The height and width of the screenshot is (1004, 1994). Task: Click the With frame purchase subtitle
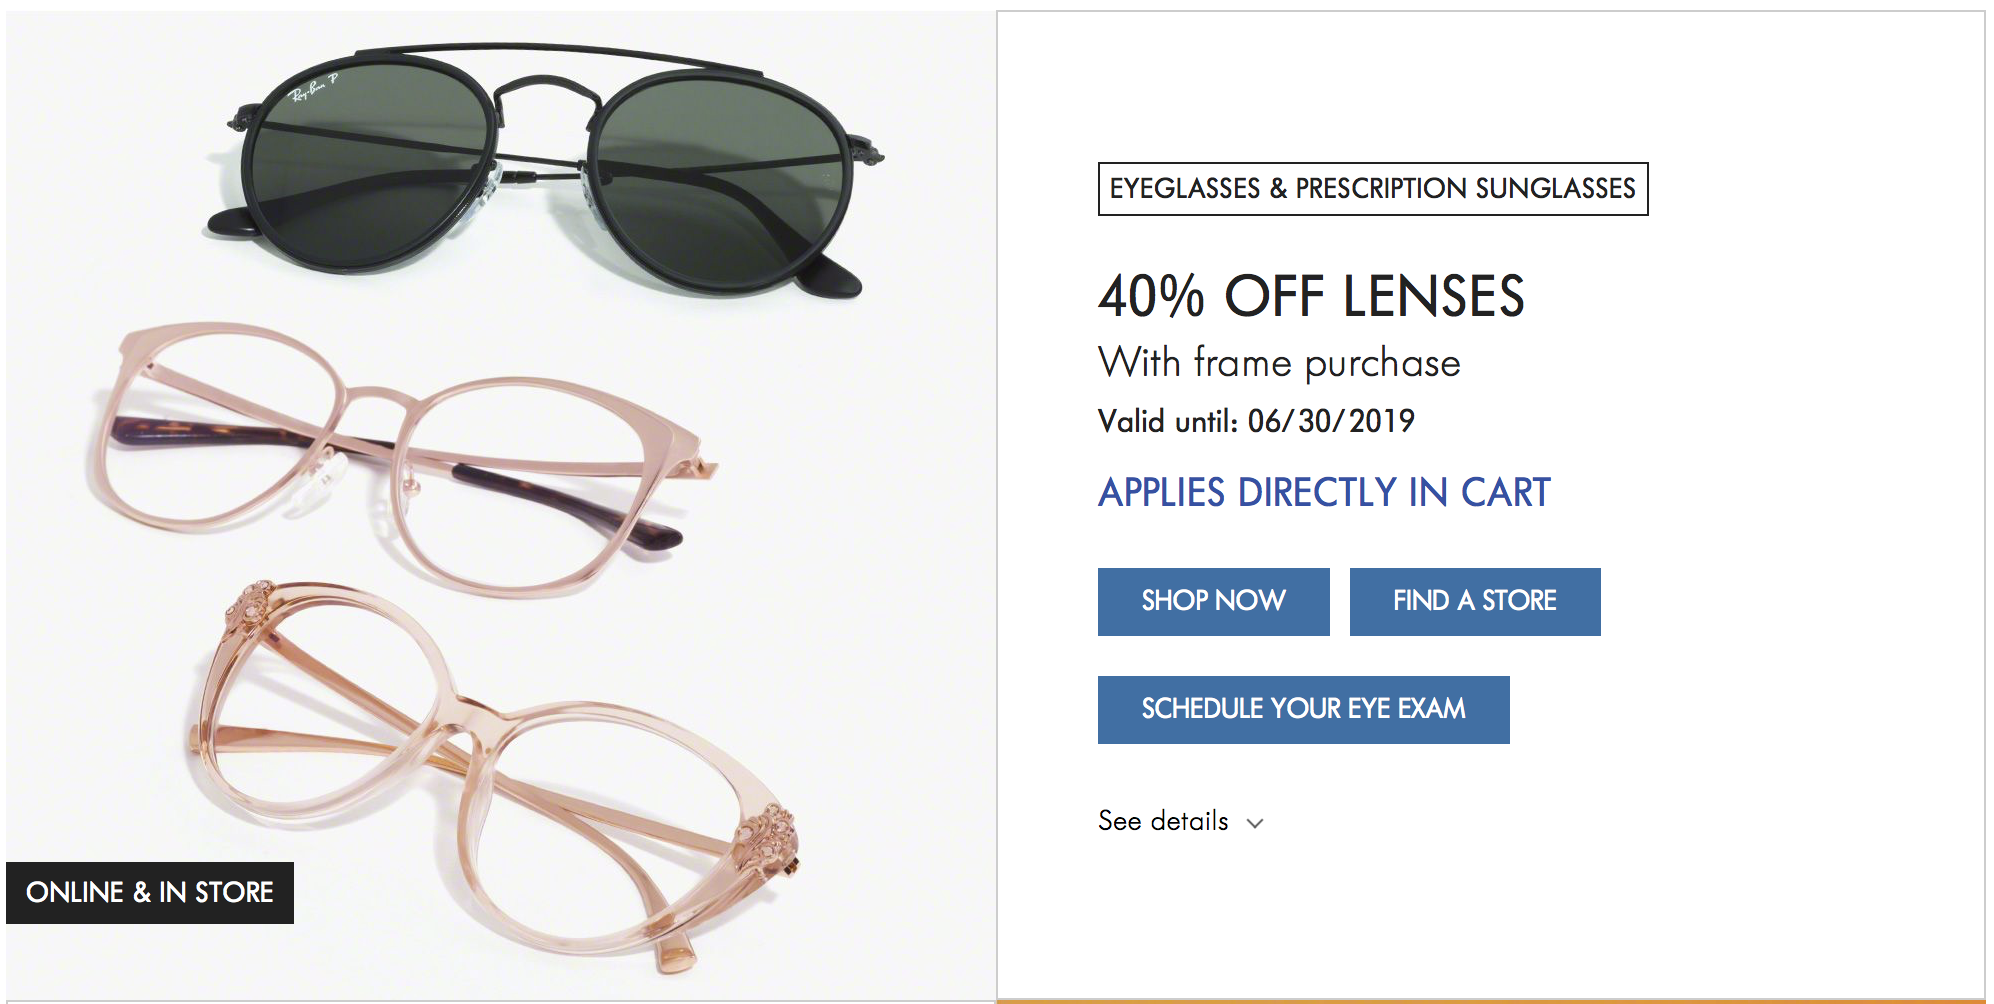[1279, 363]
